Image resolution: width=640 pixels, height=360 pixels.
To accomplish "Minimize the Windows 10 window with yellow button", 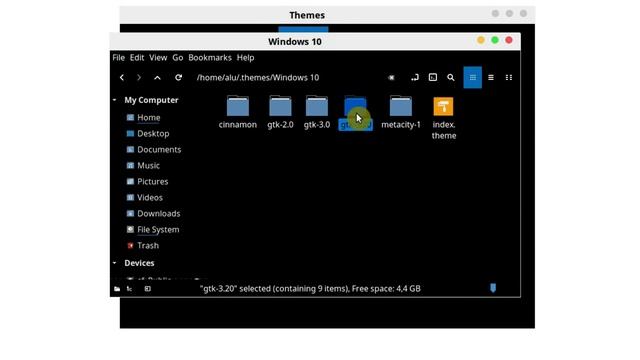I will point(481,40).
